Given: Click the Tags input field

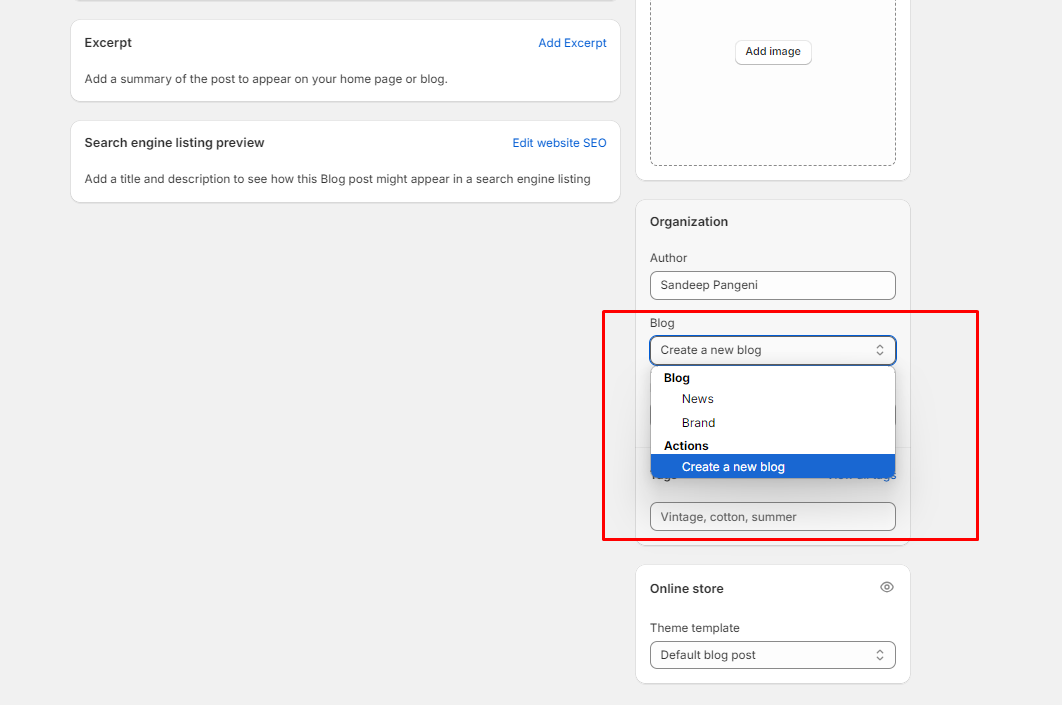Looking at the screenshot, I should [x=772, y=517].
